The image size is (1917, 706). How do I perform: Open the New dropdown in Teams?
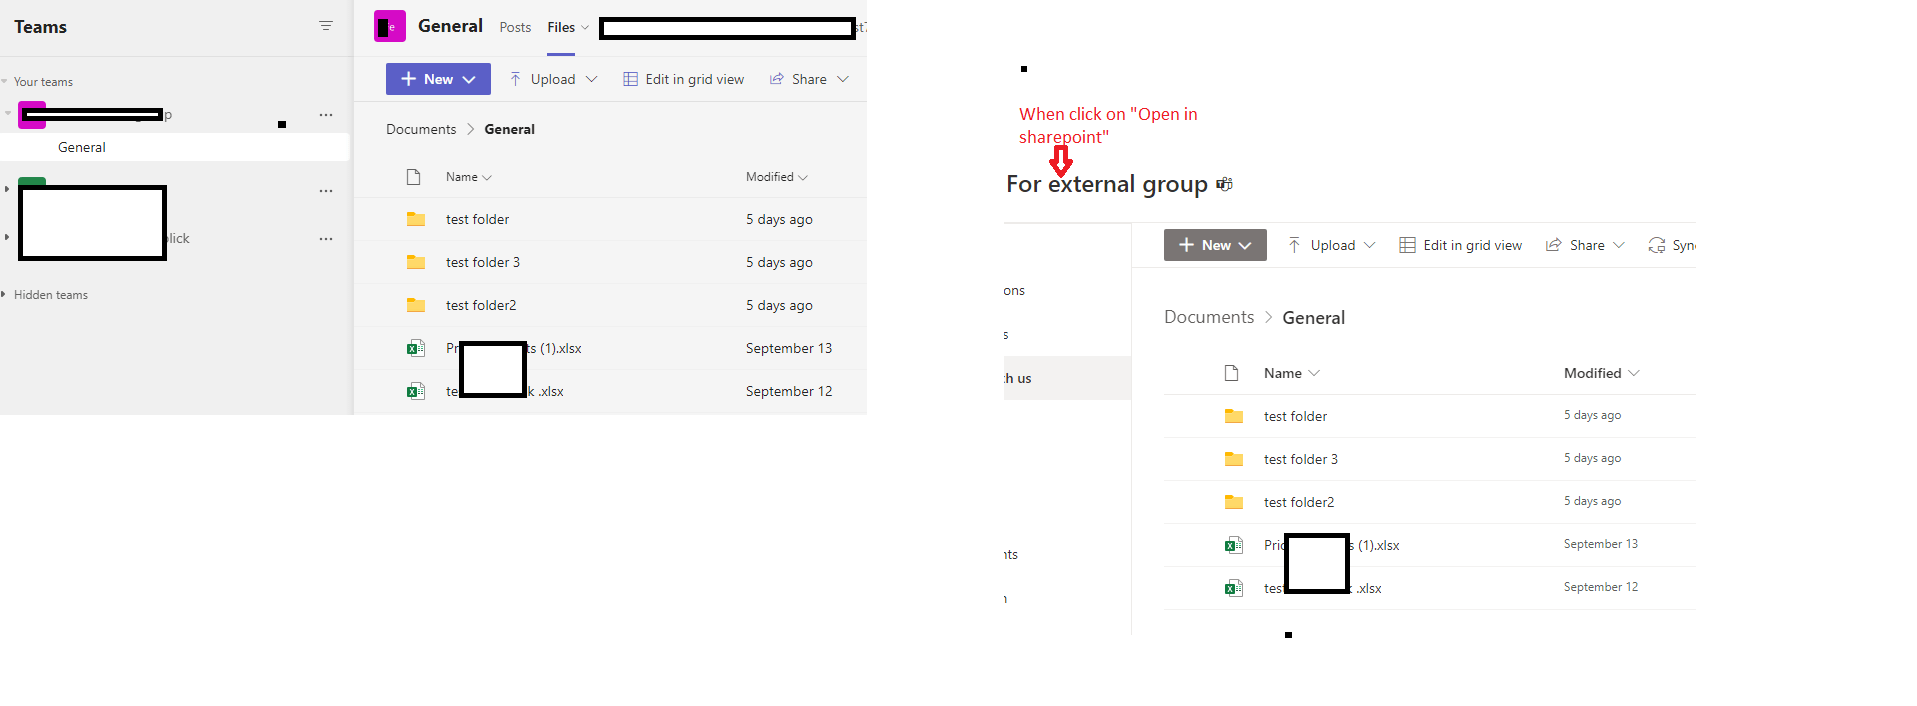click(438, 79)
